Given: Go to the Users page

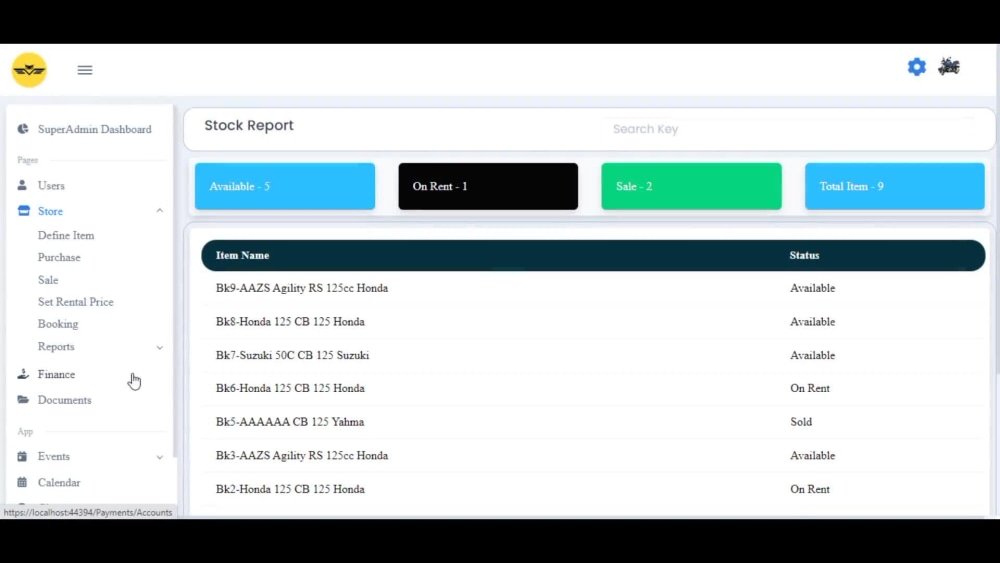Looking at the screenshot, I should point(51,186).
